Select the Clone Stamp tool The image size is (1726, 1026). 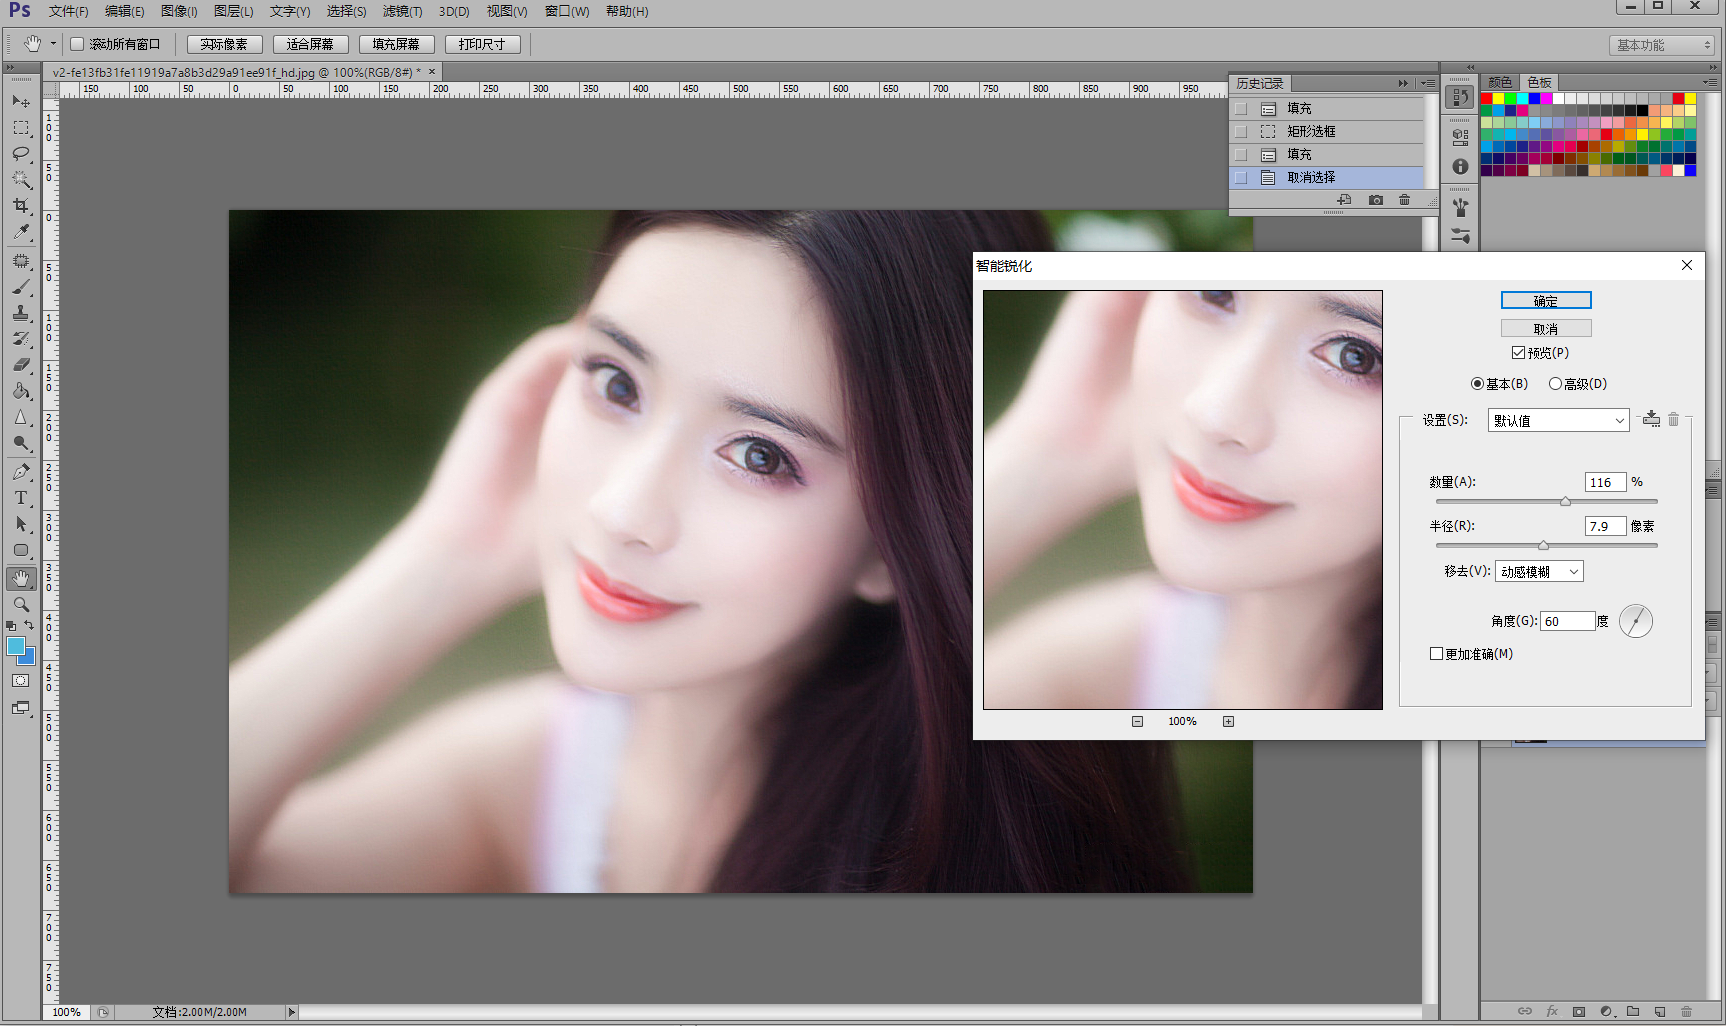point(21,313)
